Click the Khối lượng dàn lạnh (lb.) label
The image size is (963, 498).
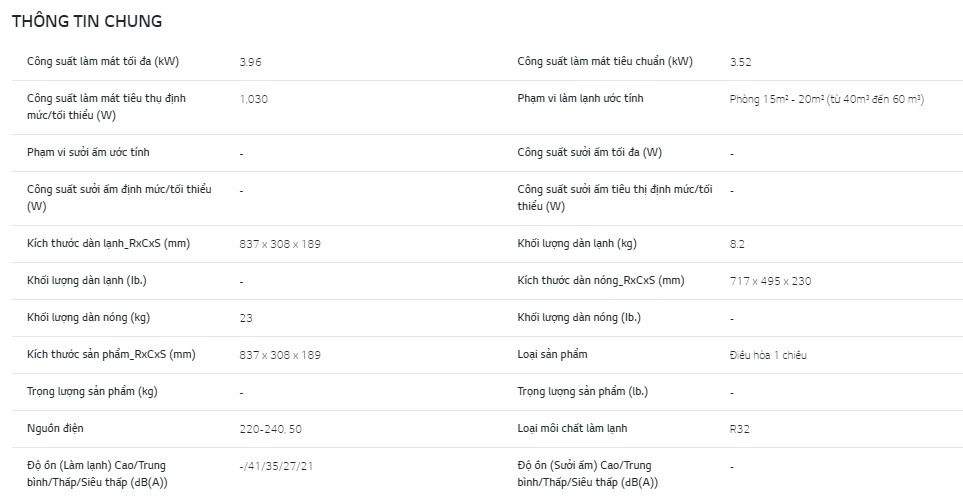[80, 281]
